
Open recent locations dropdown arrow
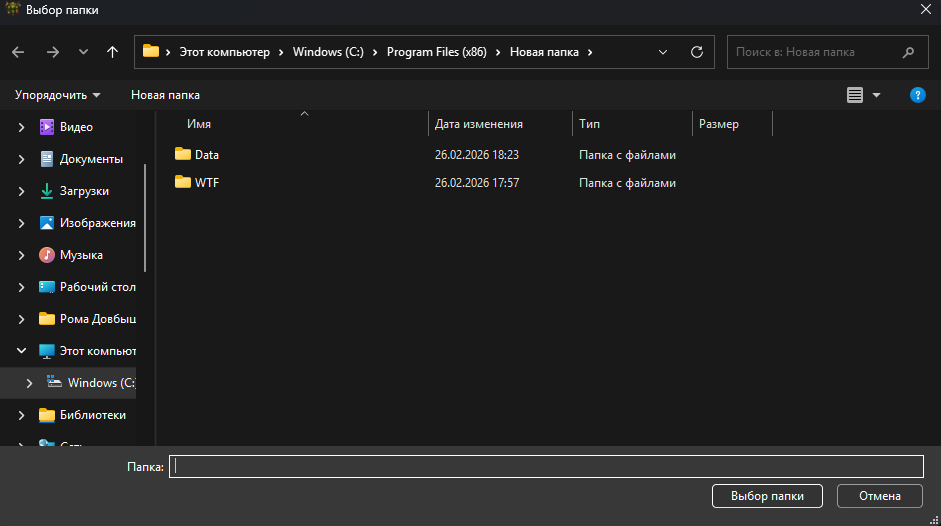[83, 52]
